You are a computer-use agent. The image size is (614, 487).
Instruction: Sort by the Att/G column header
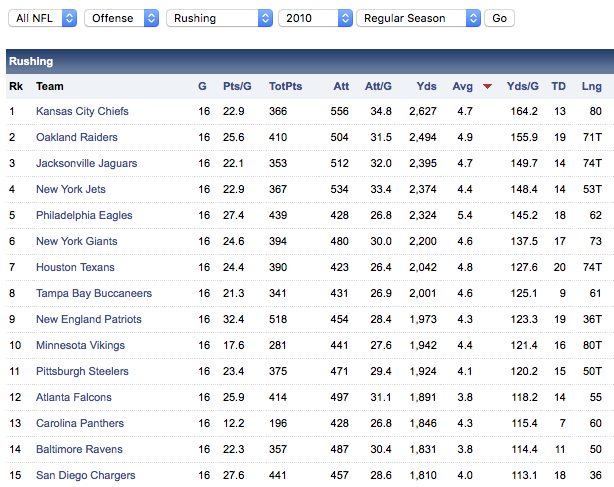(378, 86)
